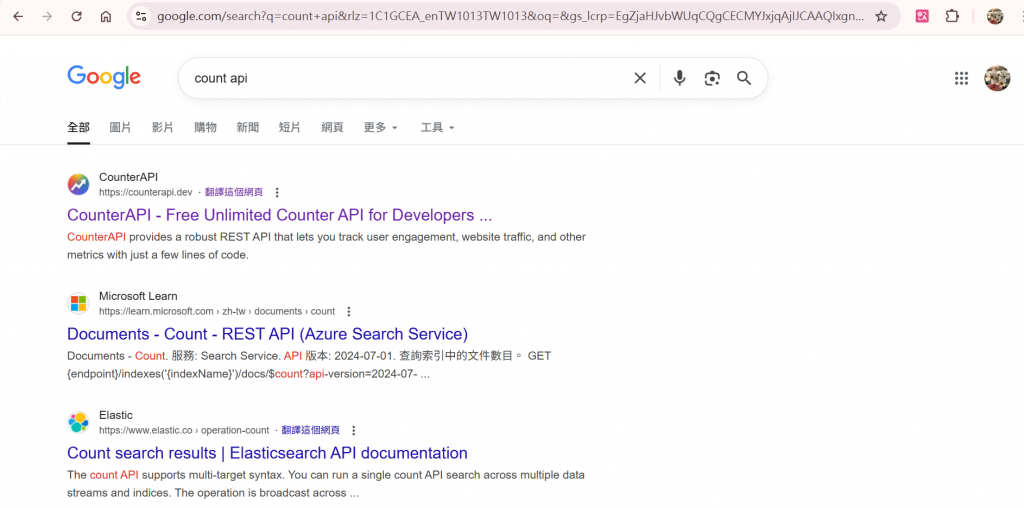Open the Chrome profile avatar in toolbar
The width and height of the screenshot is (1024, 508).
(x=995, y=16)
